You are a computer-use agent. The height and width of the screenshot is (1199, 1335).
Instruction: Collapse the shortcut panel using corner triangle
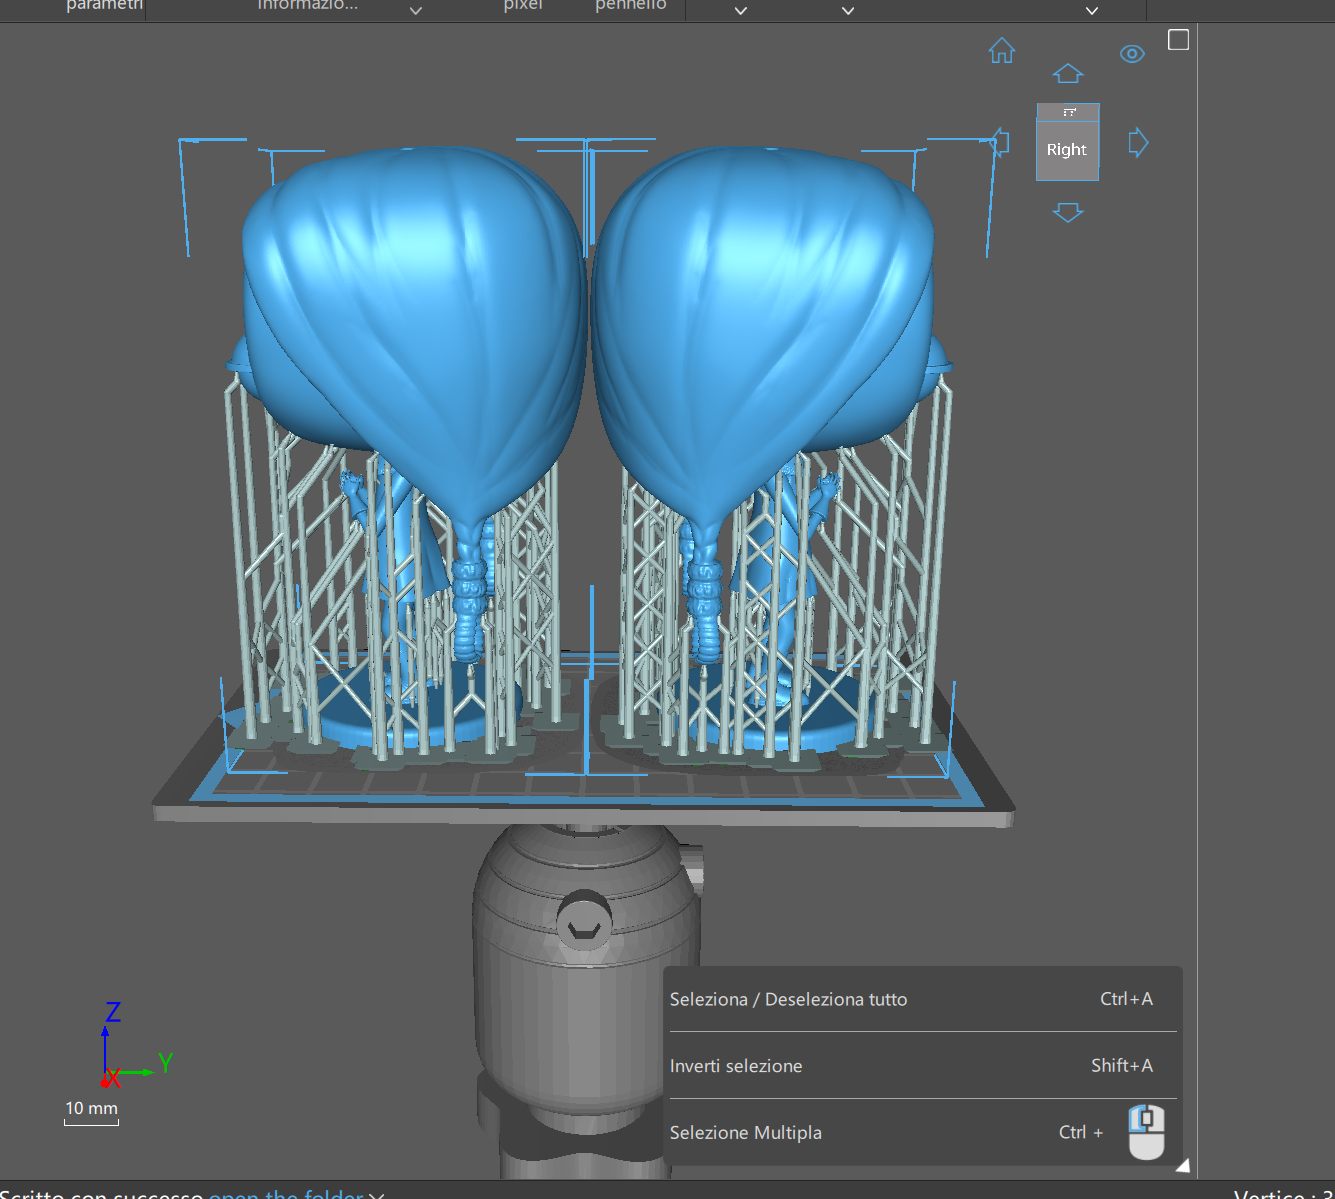(x=1182, y=1165)
